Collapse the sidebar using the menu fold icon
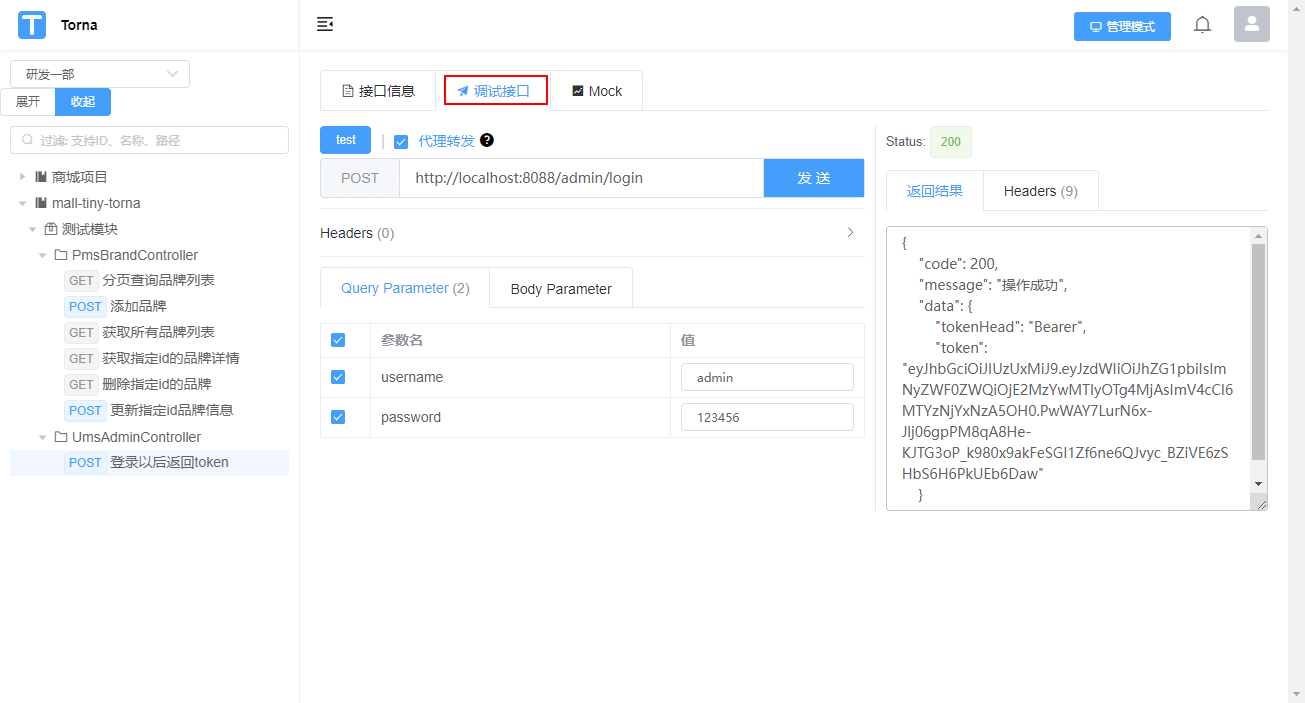The image size is (1305, 703). 325,24
